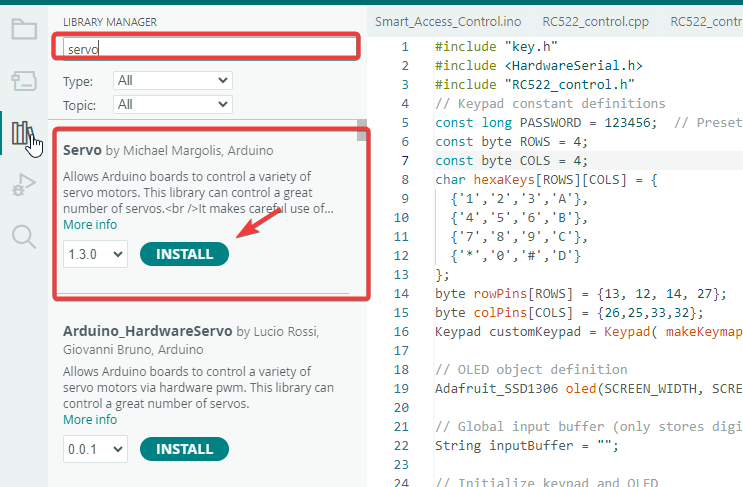This screenshot has height=487, width=743.
Task: Click the keypad row {'*','0','#','D'}
Action: [x=515, y=256]
